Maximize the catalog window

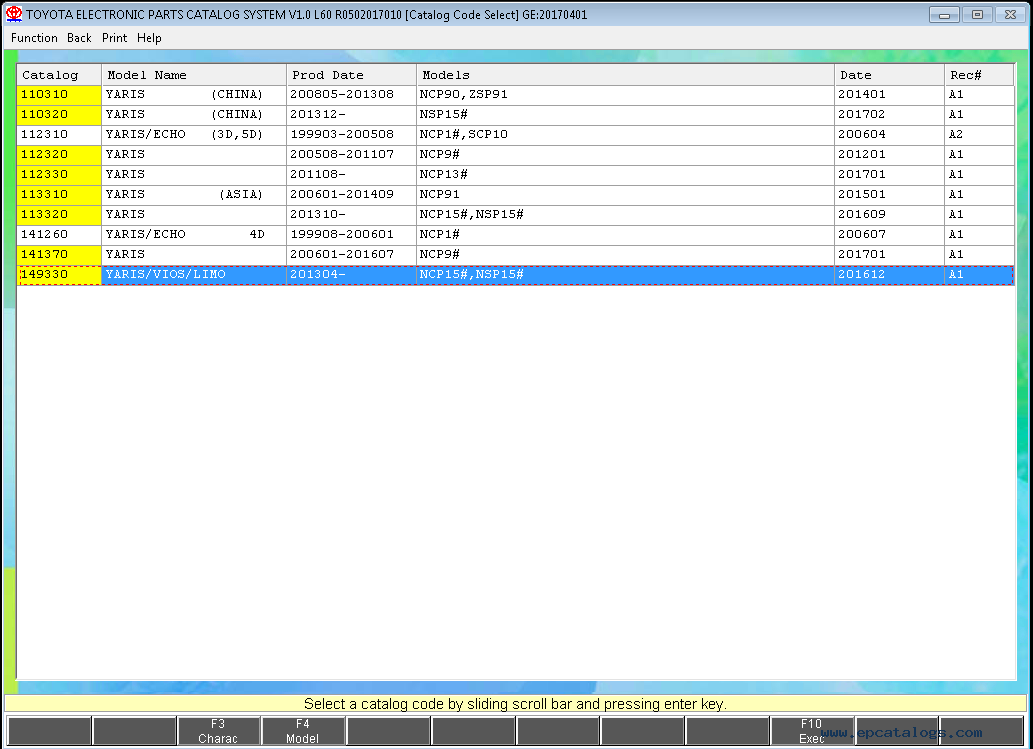coord(976,14)
